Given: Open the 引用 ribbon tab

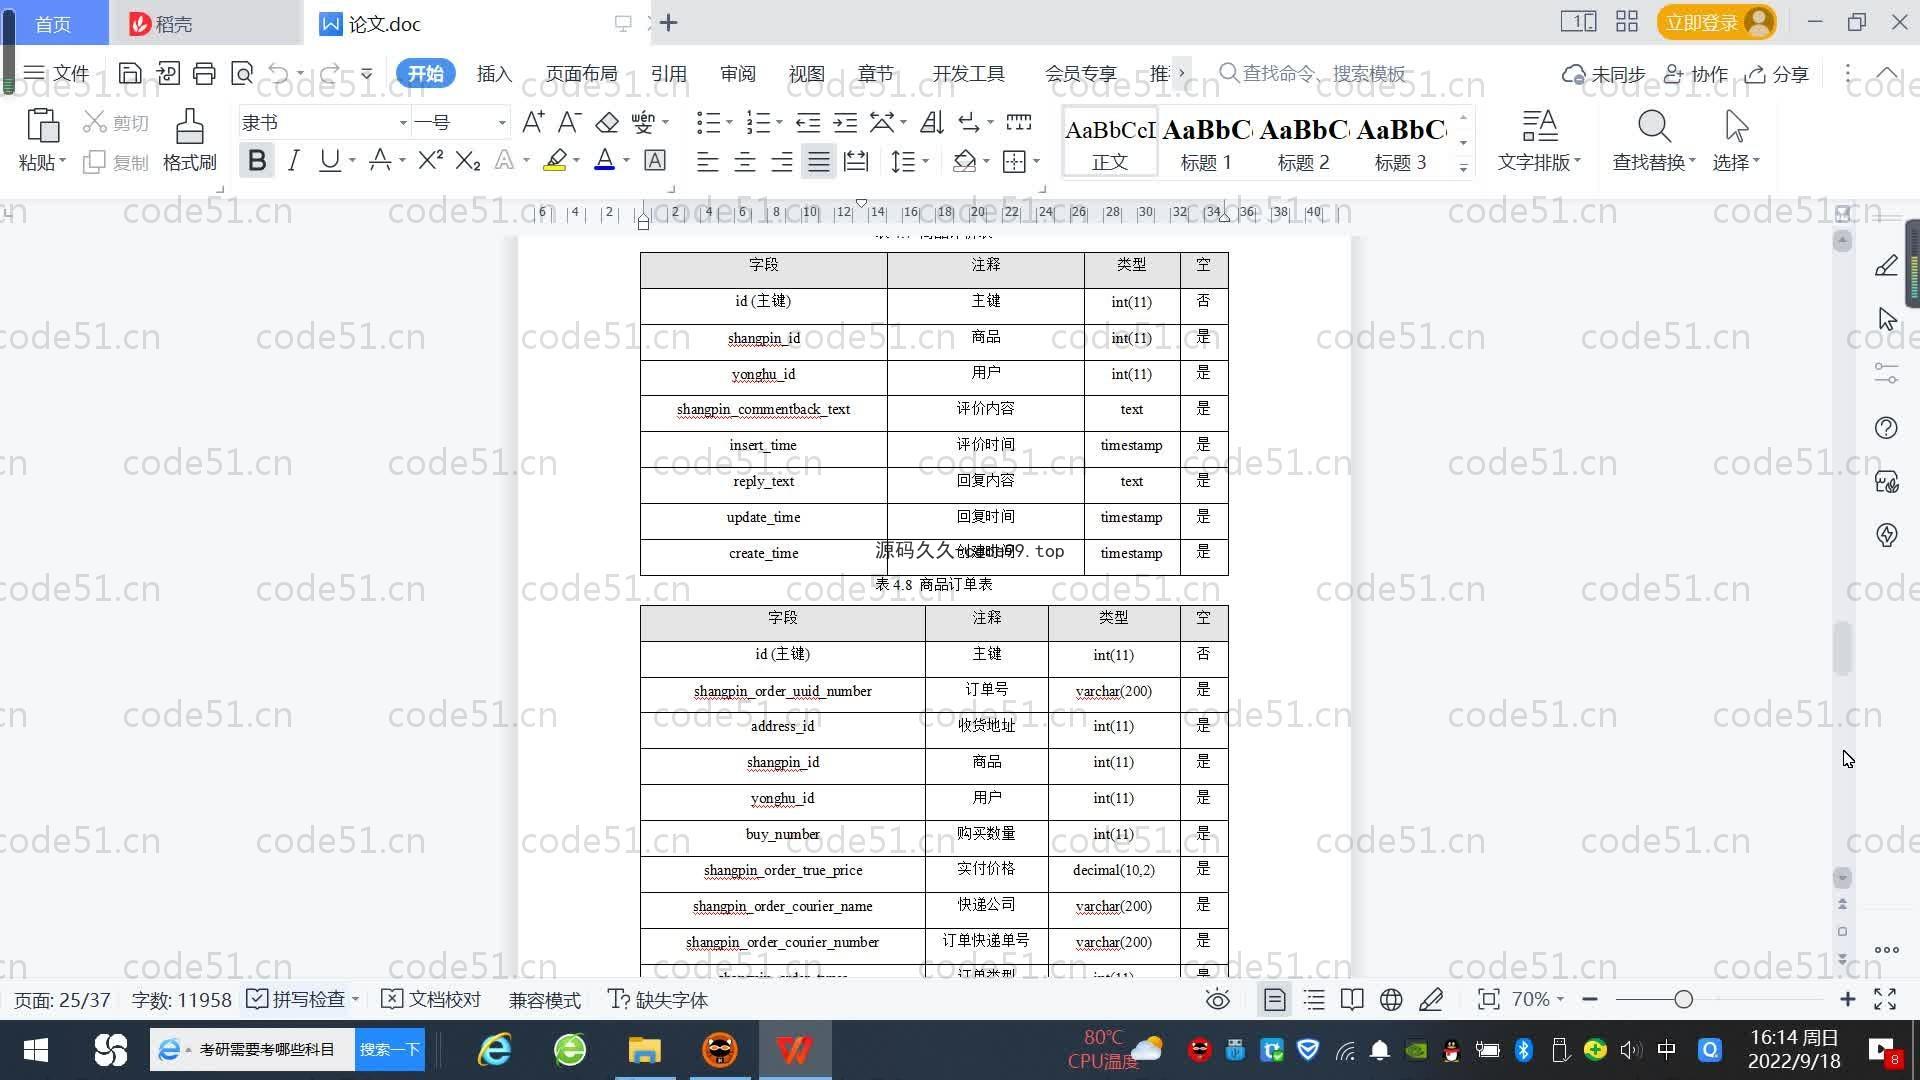Looking at the screenshot, I should tap(668, 74).
